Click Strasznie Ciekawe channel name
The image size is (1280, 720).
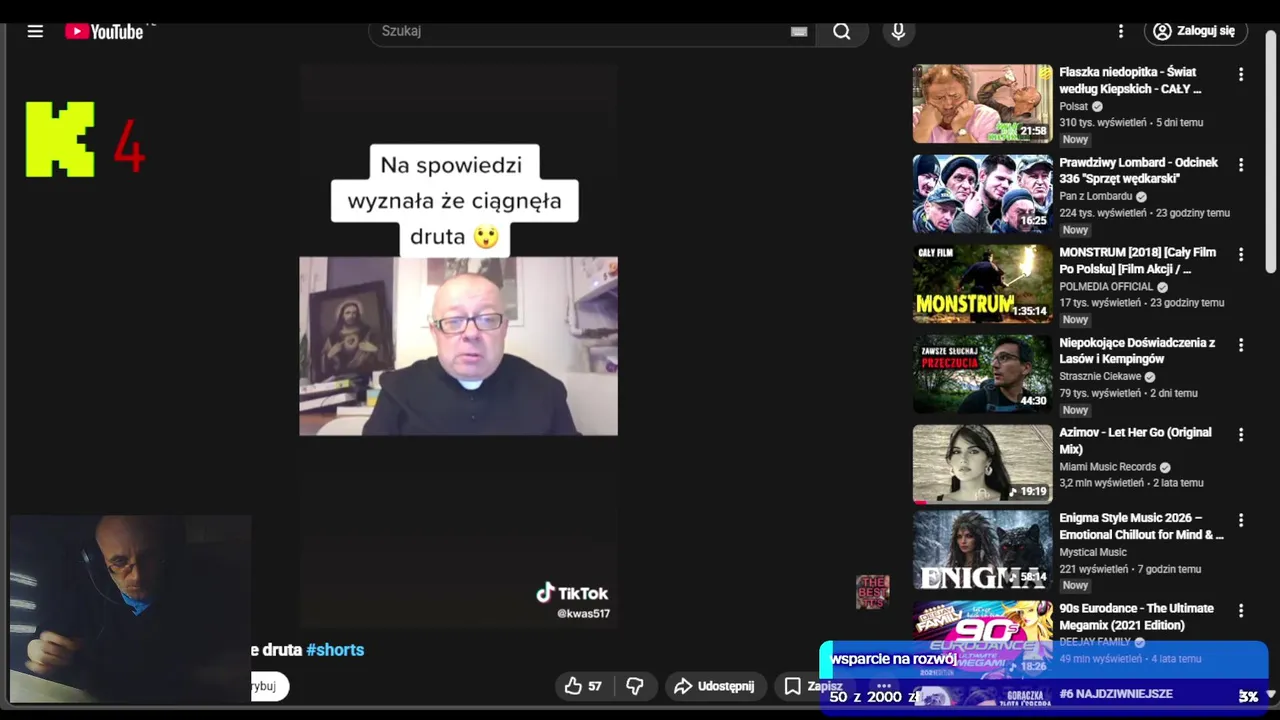1100,376
